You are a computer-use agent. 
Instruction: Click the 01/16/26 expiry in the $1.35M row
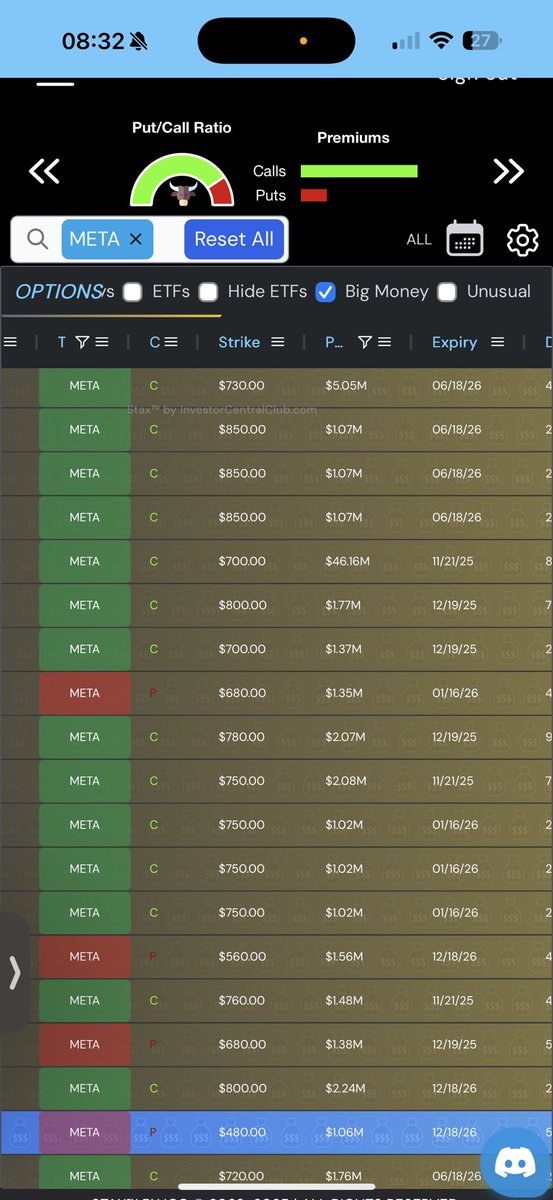(456, 693)
